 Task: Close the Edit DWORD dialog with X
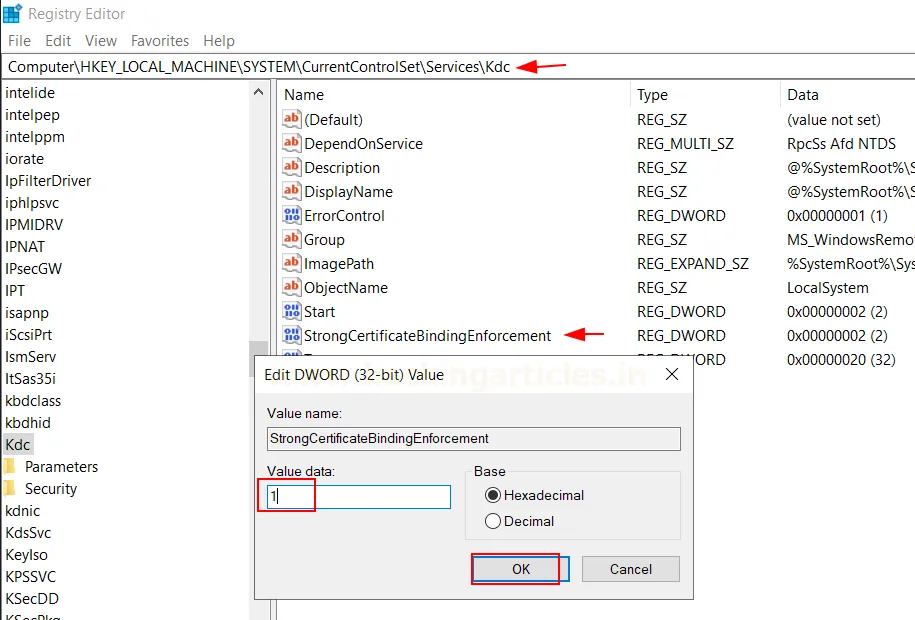point(671,375)
